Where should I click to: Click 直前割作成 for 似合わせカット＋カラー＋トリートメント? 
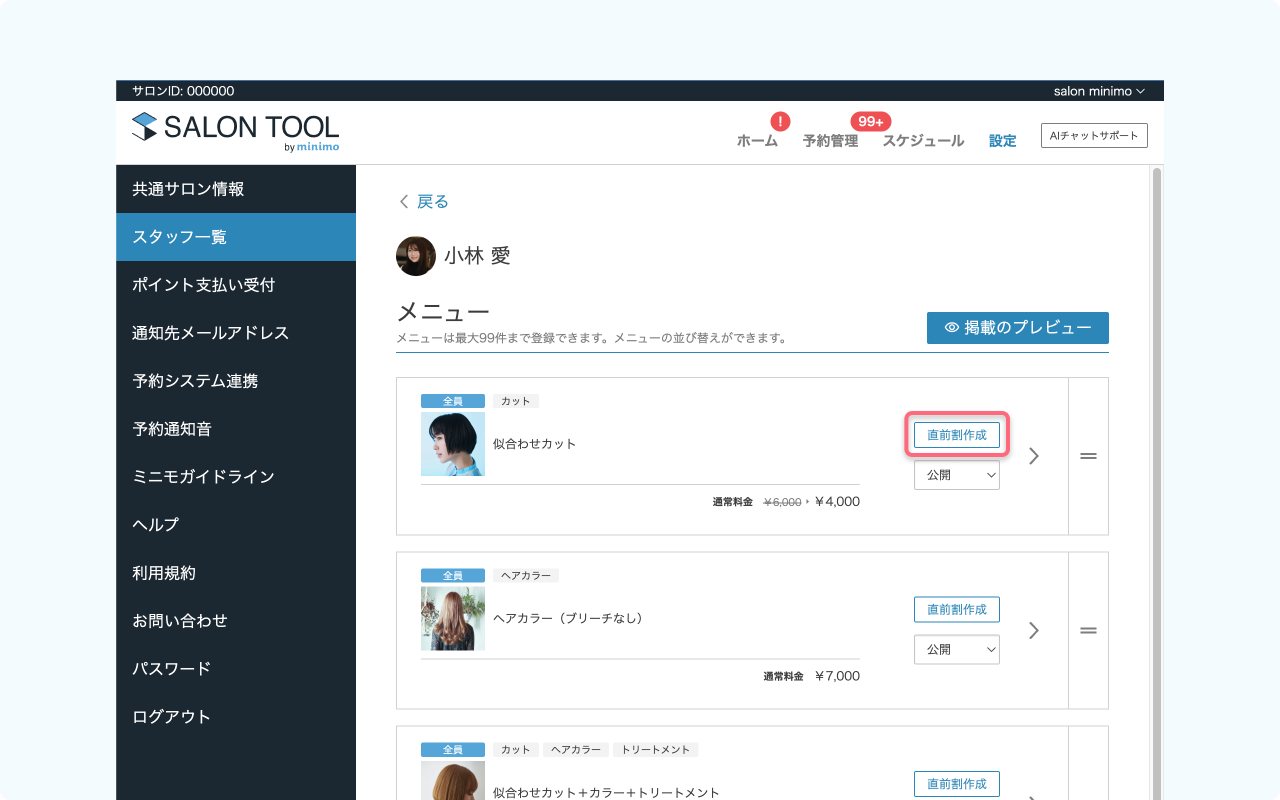click(x=957, y=784)
